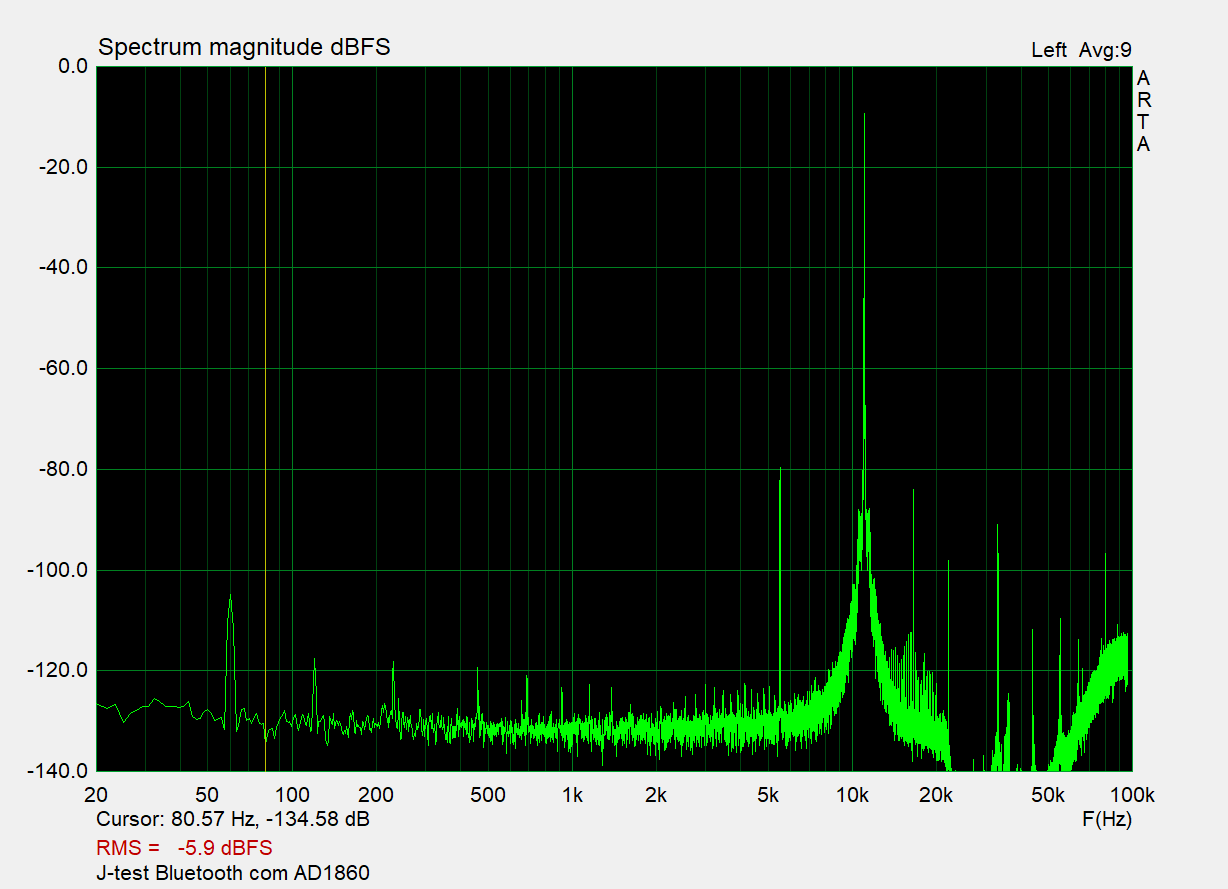This screenshot has width=1228, height=889.
Task: Click the '50k' frequency axis label
Action: click(x=1047, y=796)
